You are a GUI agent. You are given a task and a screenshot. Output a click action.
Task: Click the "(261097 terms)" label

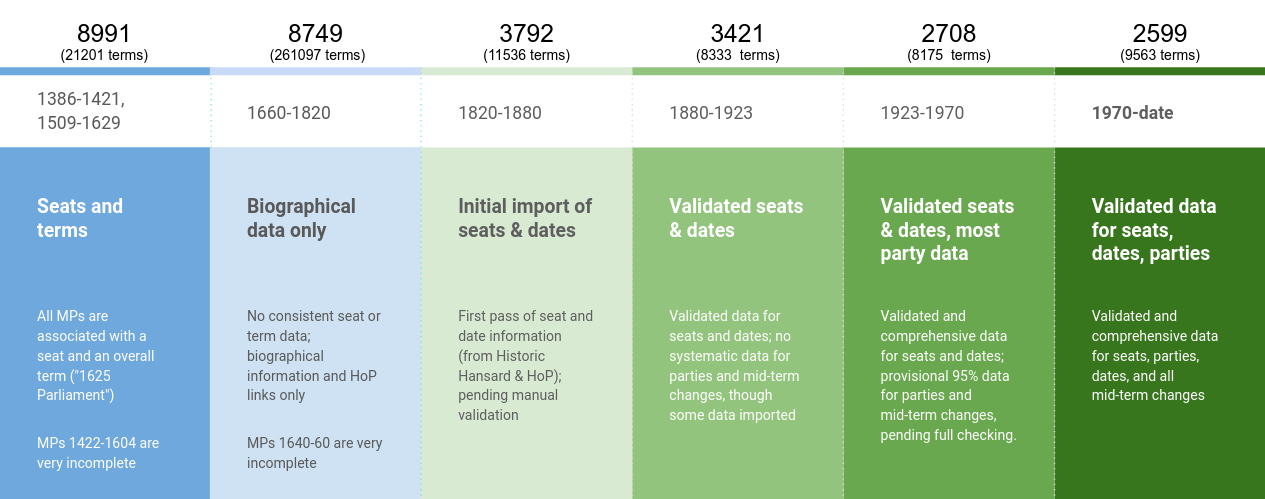coord(317,56)
